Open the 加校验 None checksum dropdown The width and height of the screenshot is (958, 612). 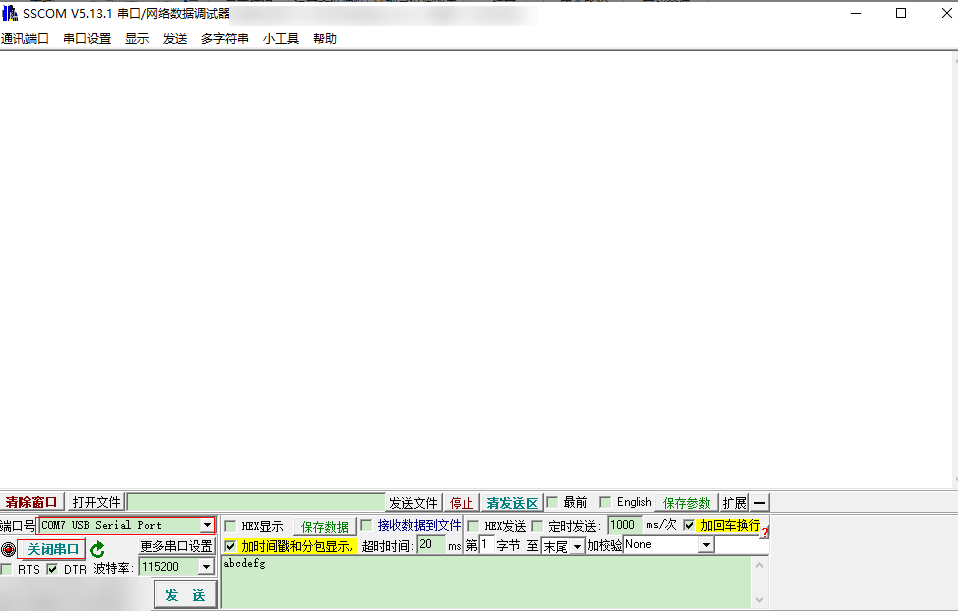click(706, 545)
